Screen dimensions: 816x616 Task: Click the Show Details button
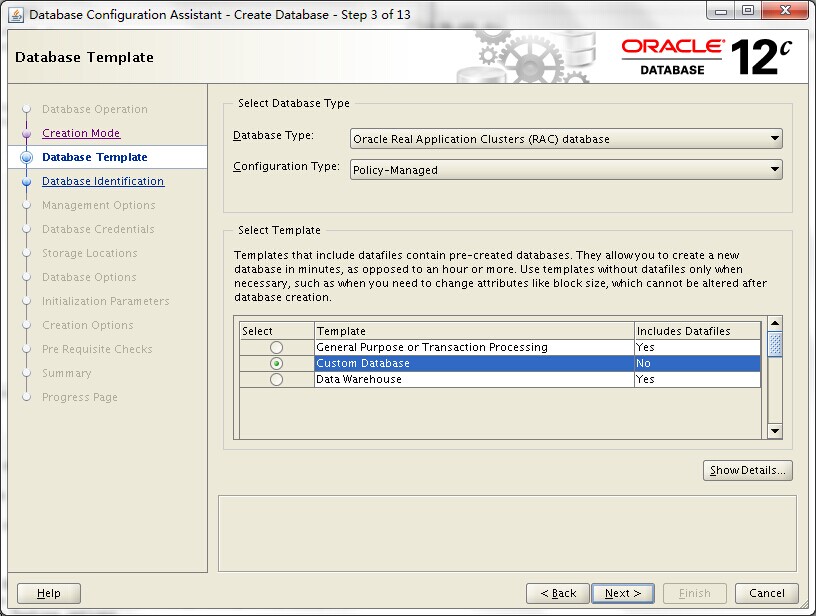(747, 470)
